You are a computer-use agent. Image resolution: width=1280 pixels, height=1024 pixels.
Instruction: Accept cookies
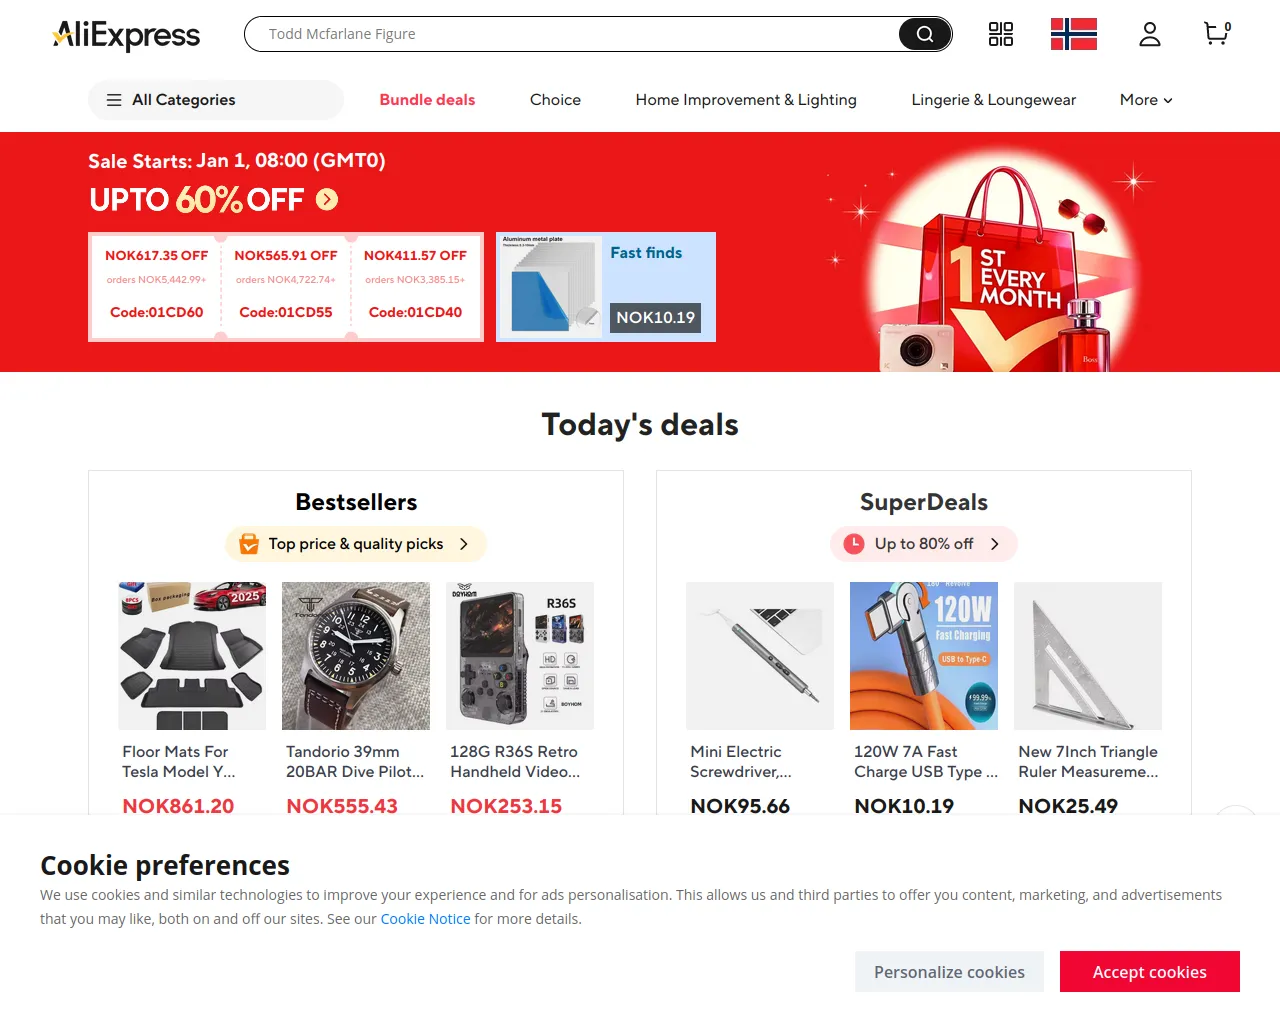(x=1150, y=972)
